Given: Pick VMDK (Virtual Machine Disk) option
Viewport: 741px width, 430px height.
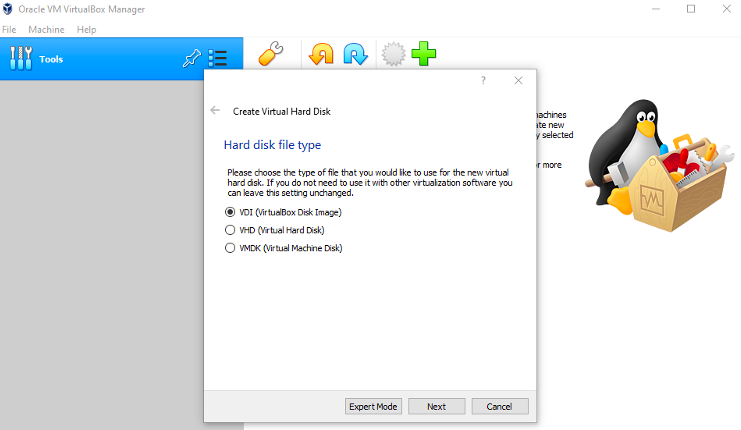Looking at the screenshot, I should [284, 248].
